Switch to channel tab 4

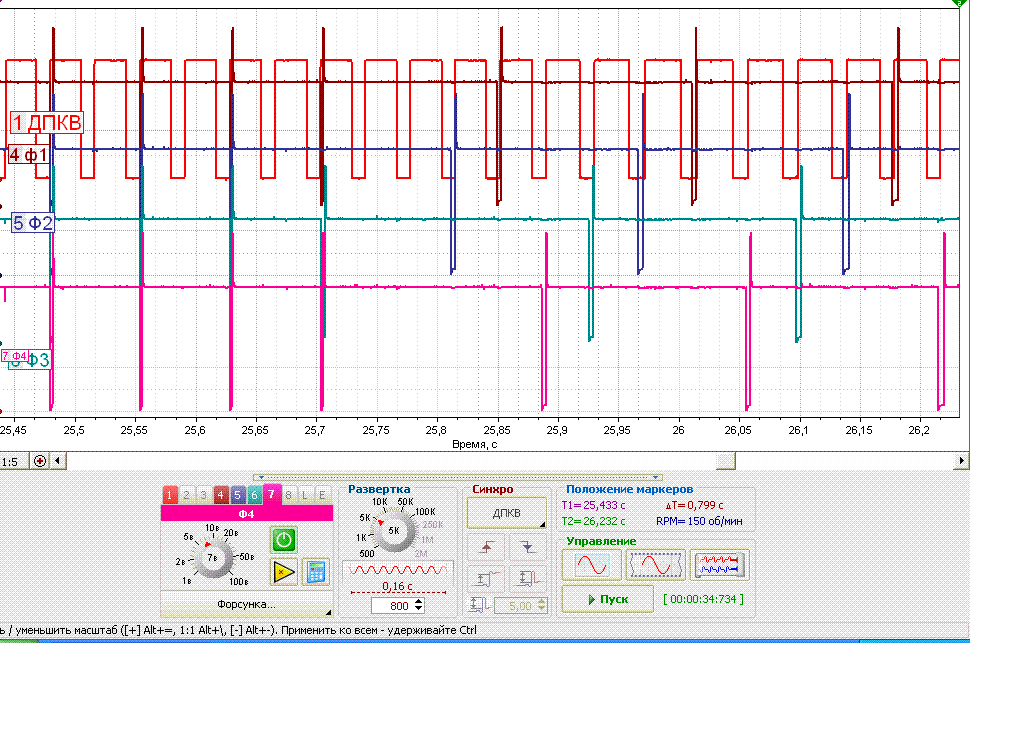coord(221,495)
